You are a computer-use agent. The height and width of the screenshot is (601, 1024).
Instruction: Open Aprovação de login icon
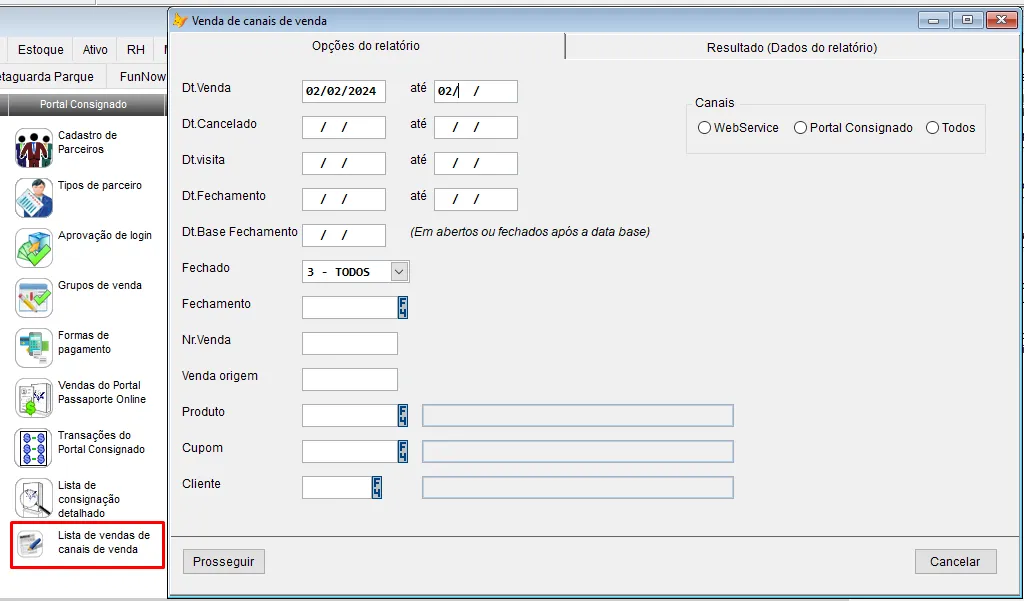33,248
